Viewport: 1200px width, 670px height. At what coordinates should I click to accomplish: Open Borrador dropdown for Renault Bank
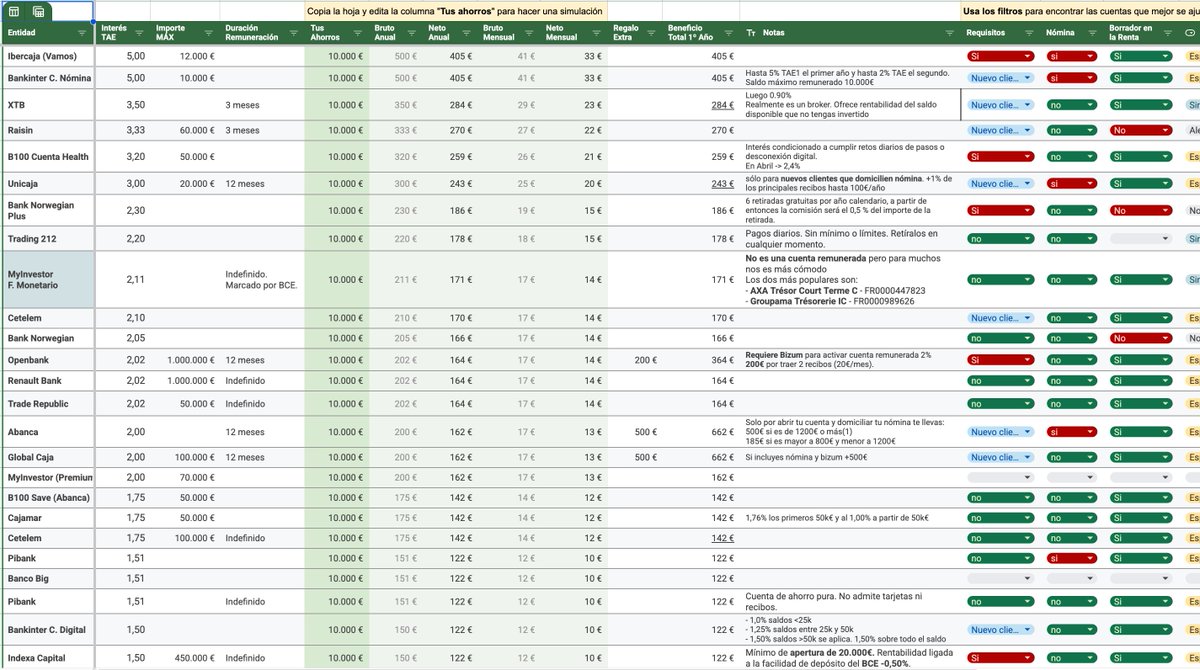coord(1141,381)
